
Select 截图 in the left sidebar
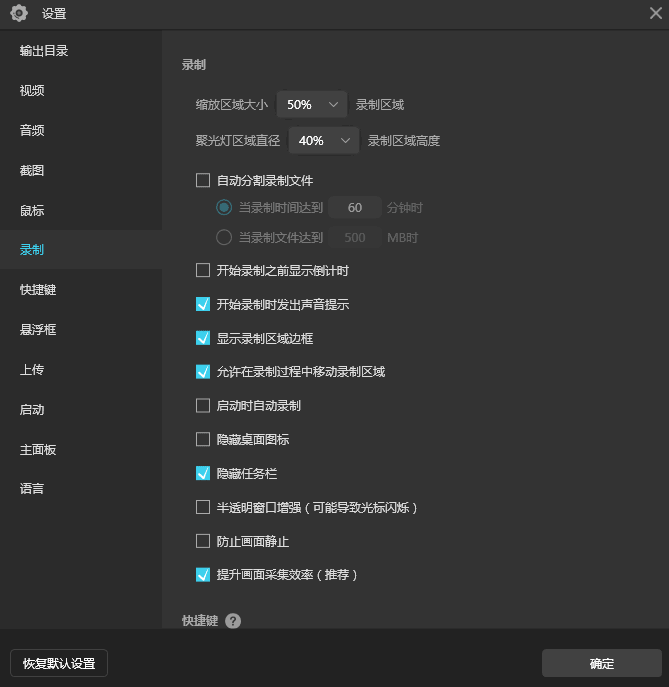click(x=32, y=170)
